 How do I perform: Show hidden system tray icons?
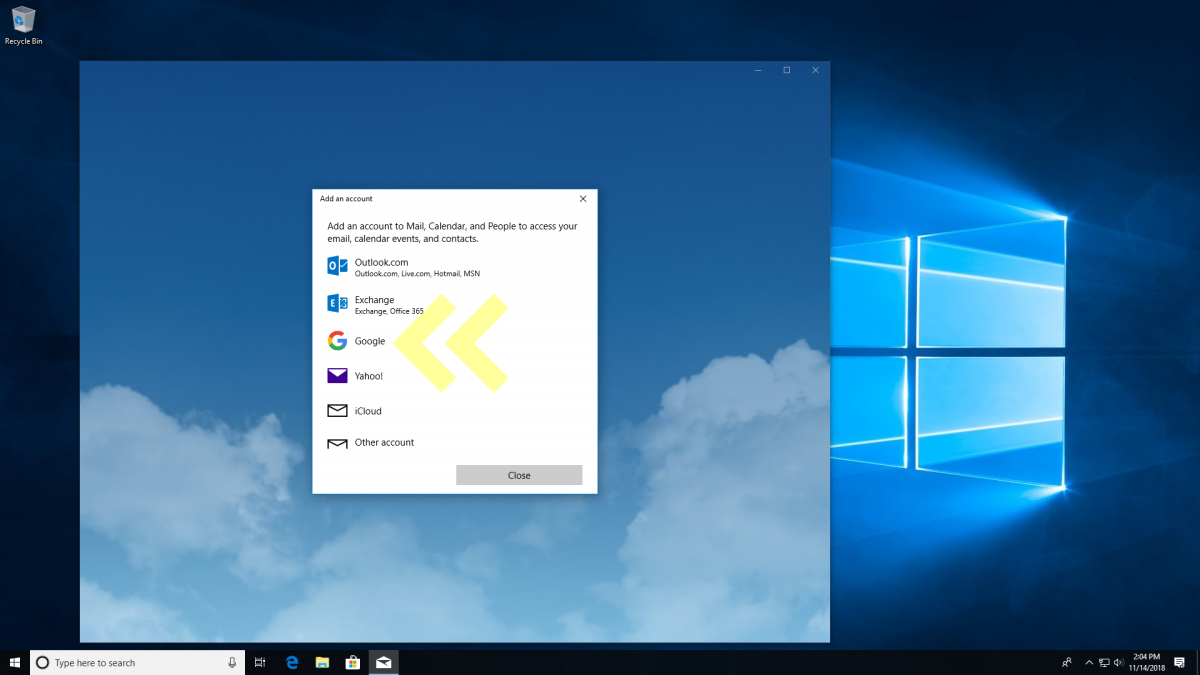(x=1089, y=662)
